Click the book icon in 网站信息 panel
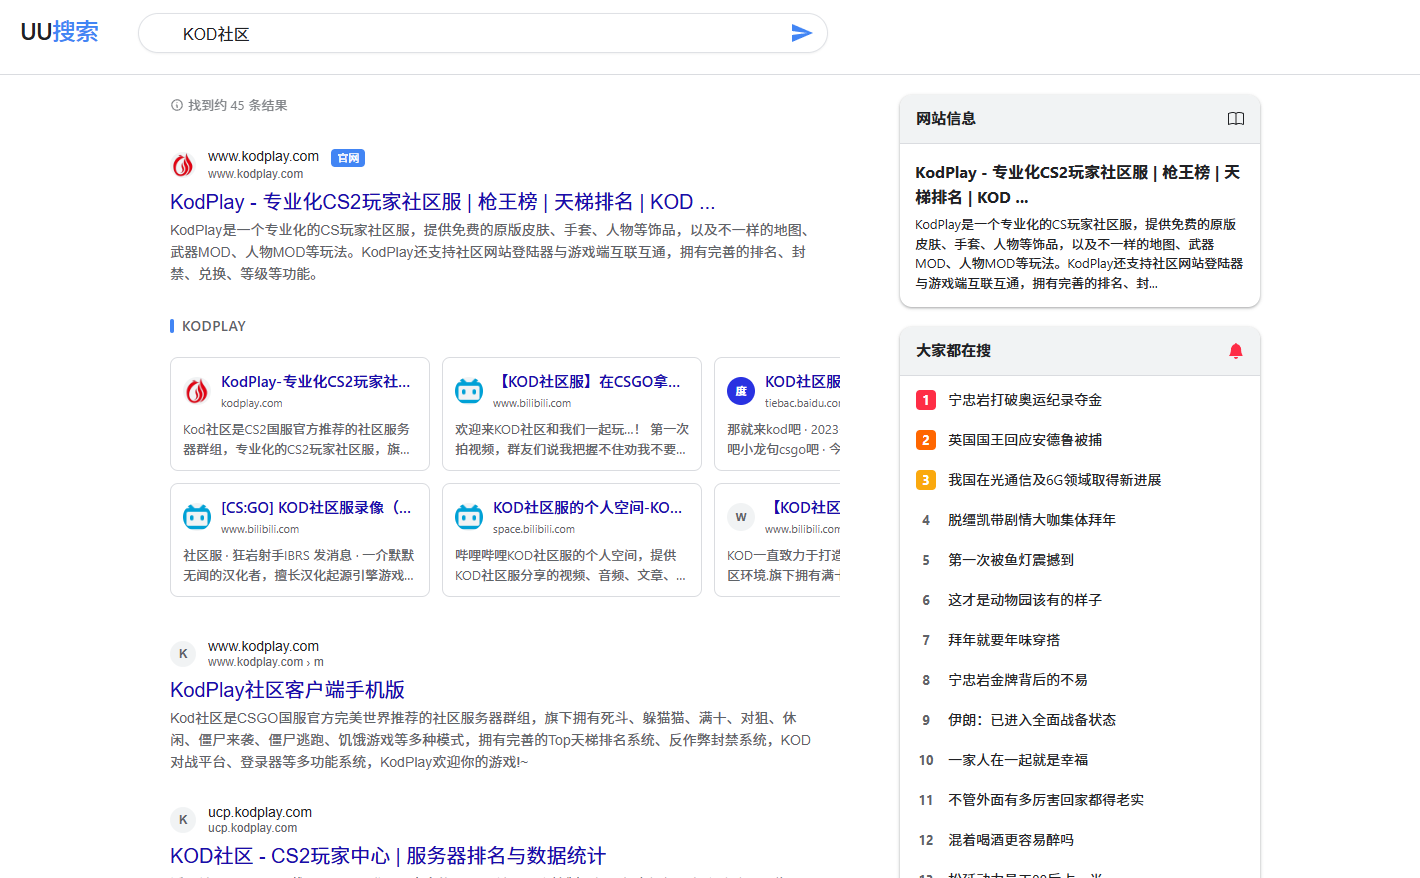1420x878 pixels. click(x=1236, y=119)
